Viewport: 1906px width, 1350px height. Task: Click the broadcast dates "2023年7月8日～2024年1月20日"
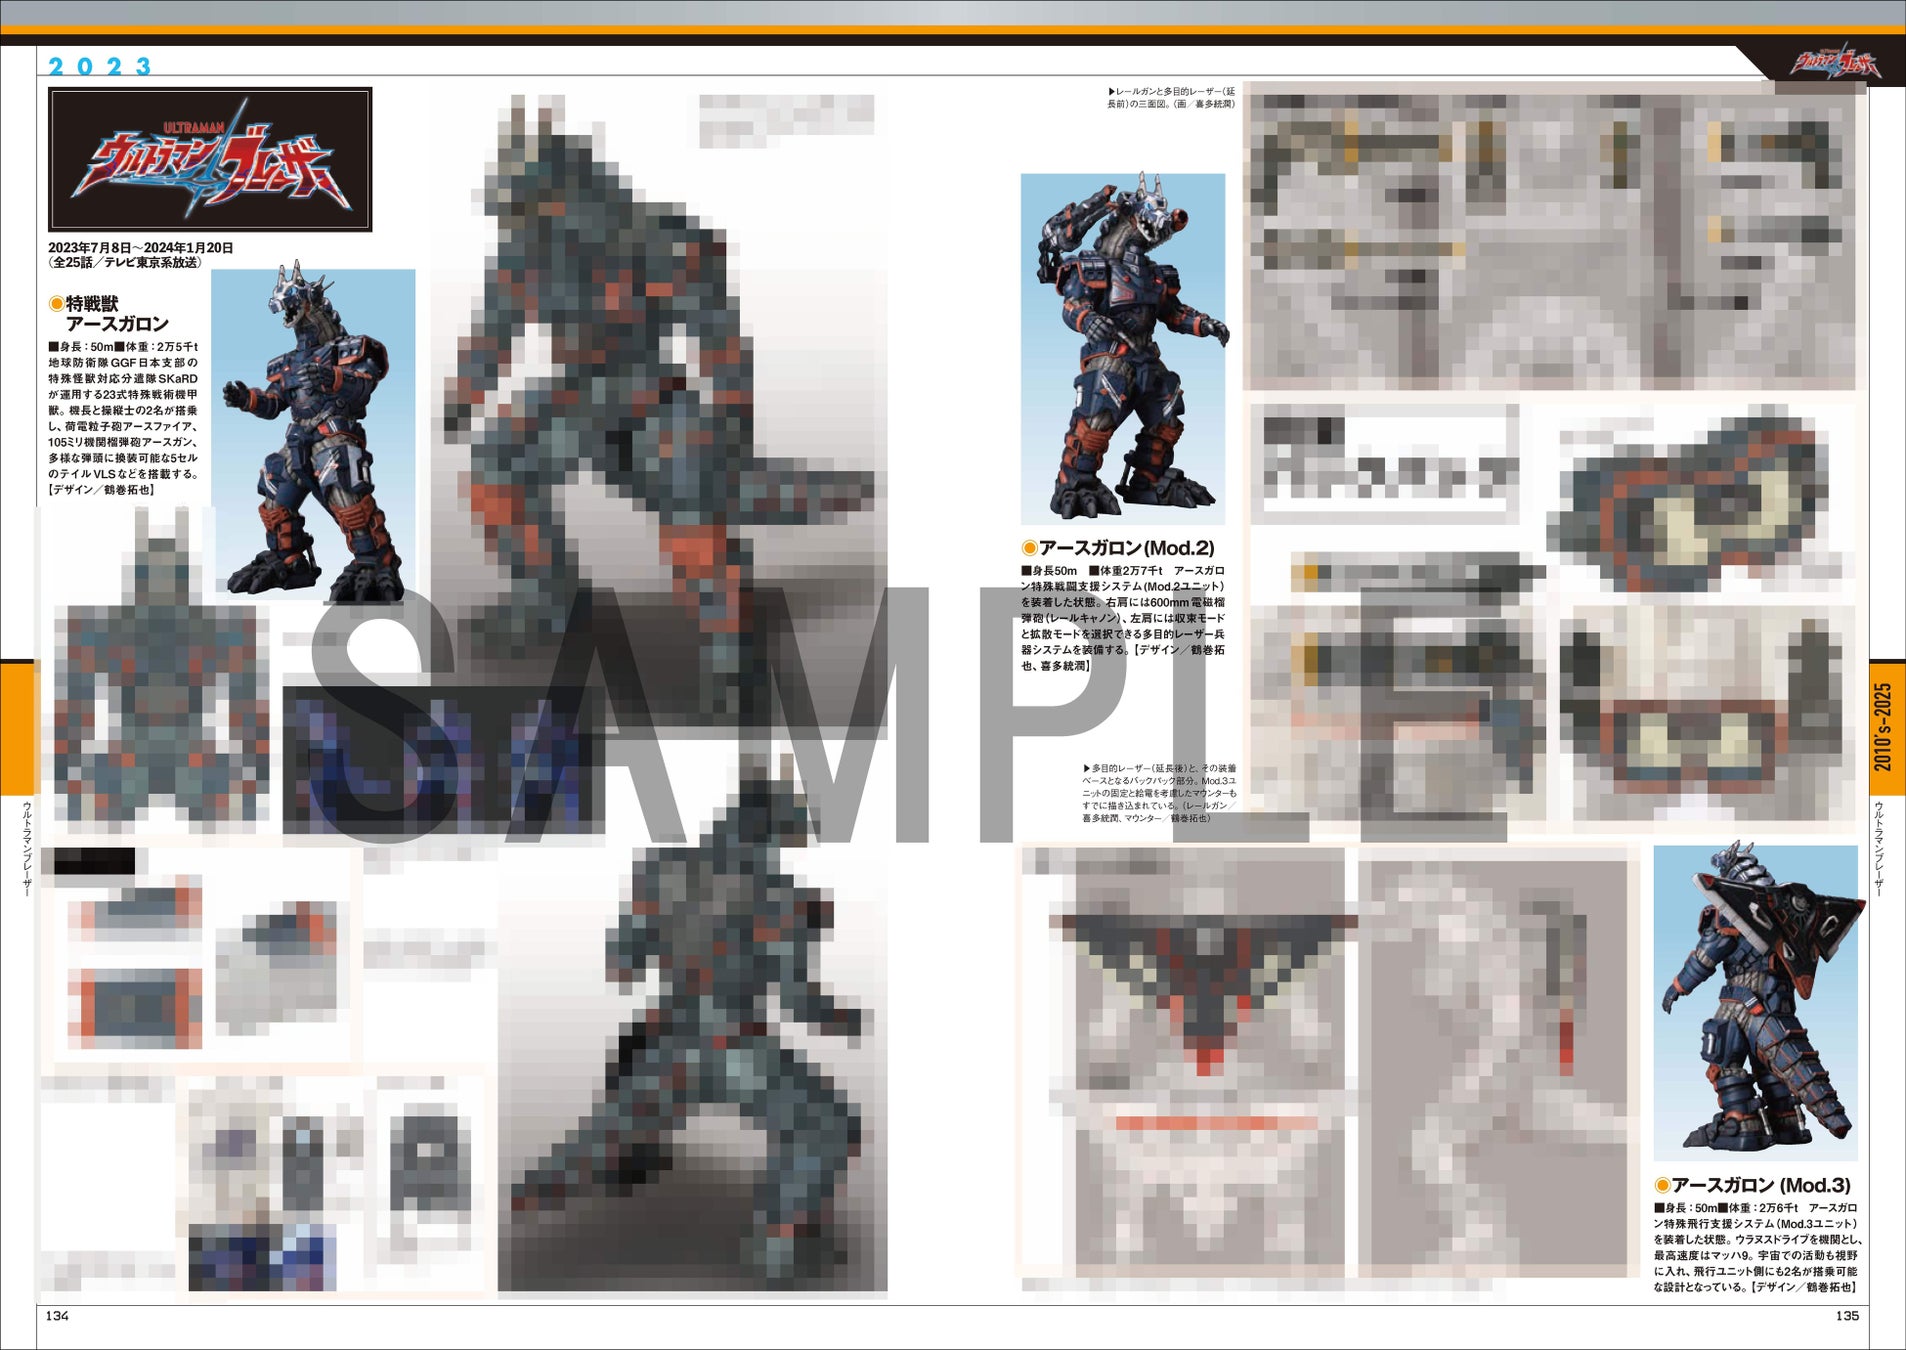(141, 248)
